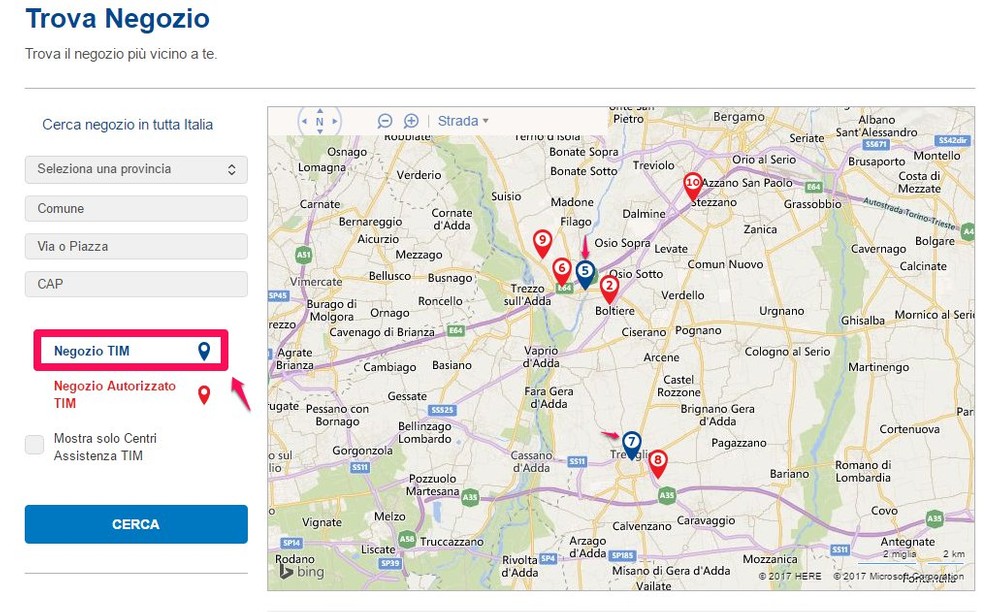
Task: Select blue store pin number 7
Action: (631, 443)
